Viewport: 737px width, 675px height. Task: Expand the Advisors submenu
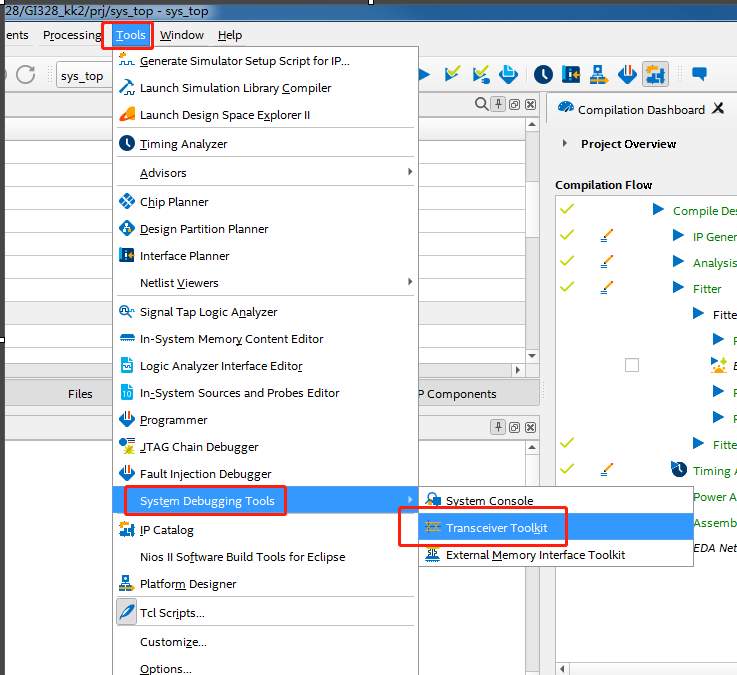pos(265,173)
